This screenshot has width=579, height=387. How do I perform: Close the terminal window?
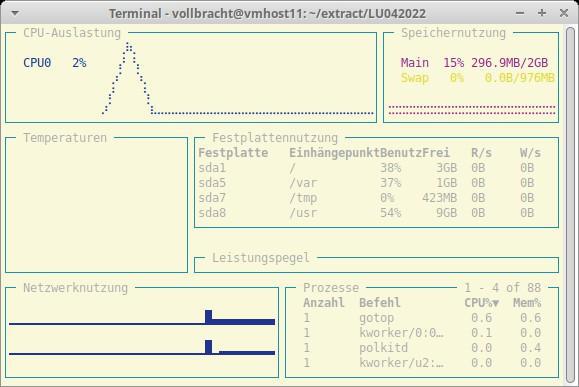coord(563,13)
